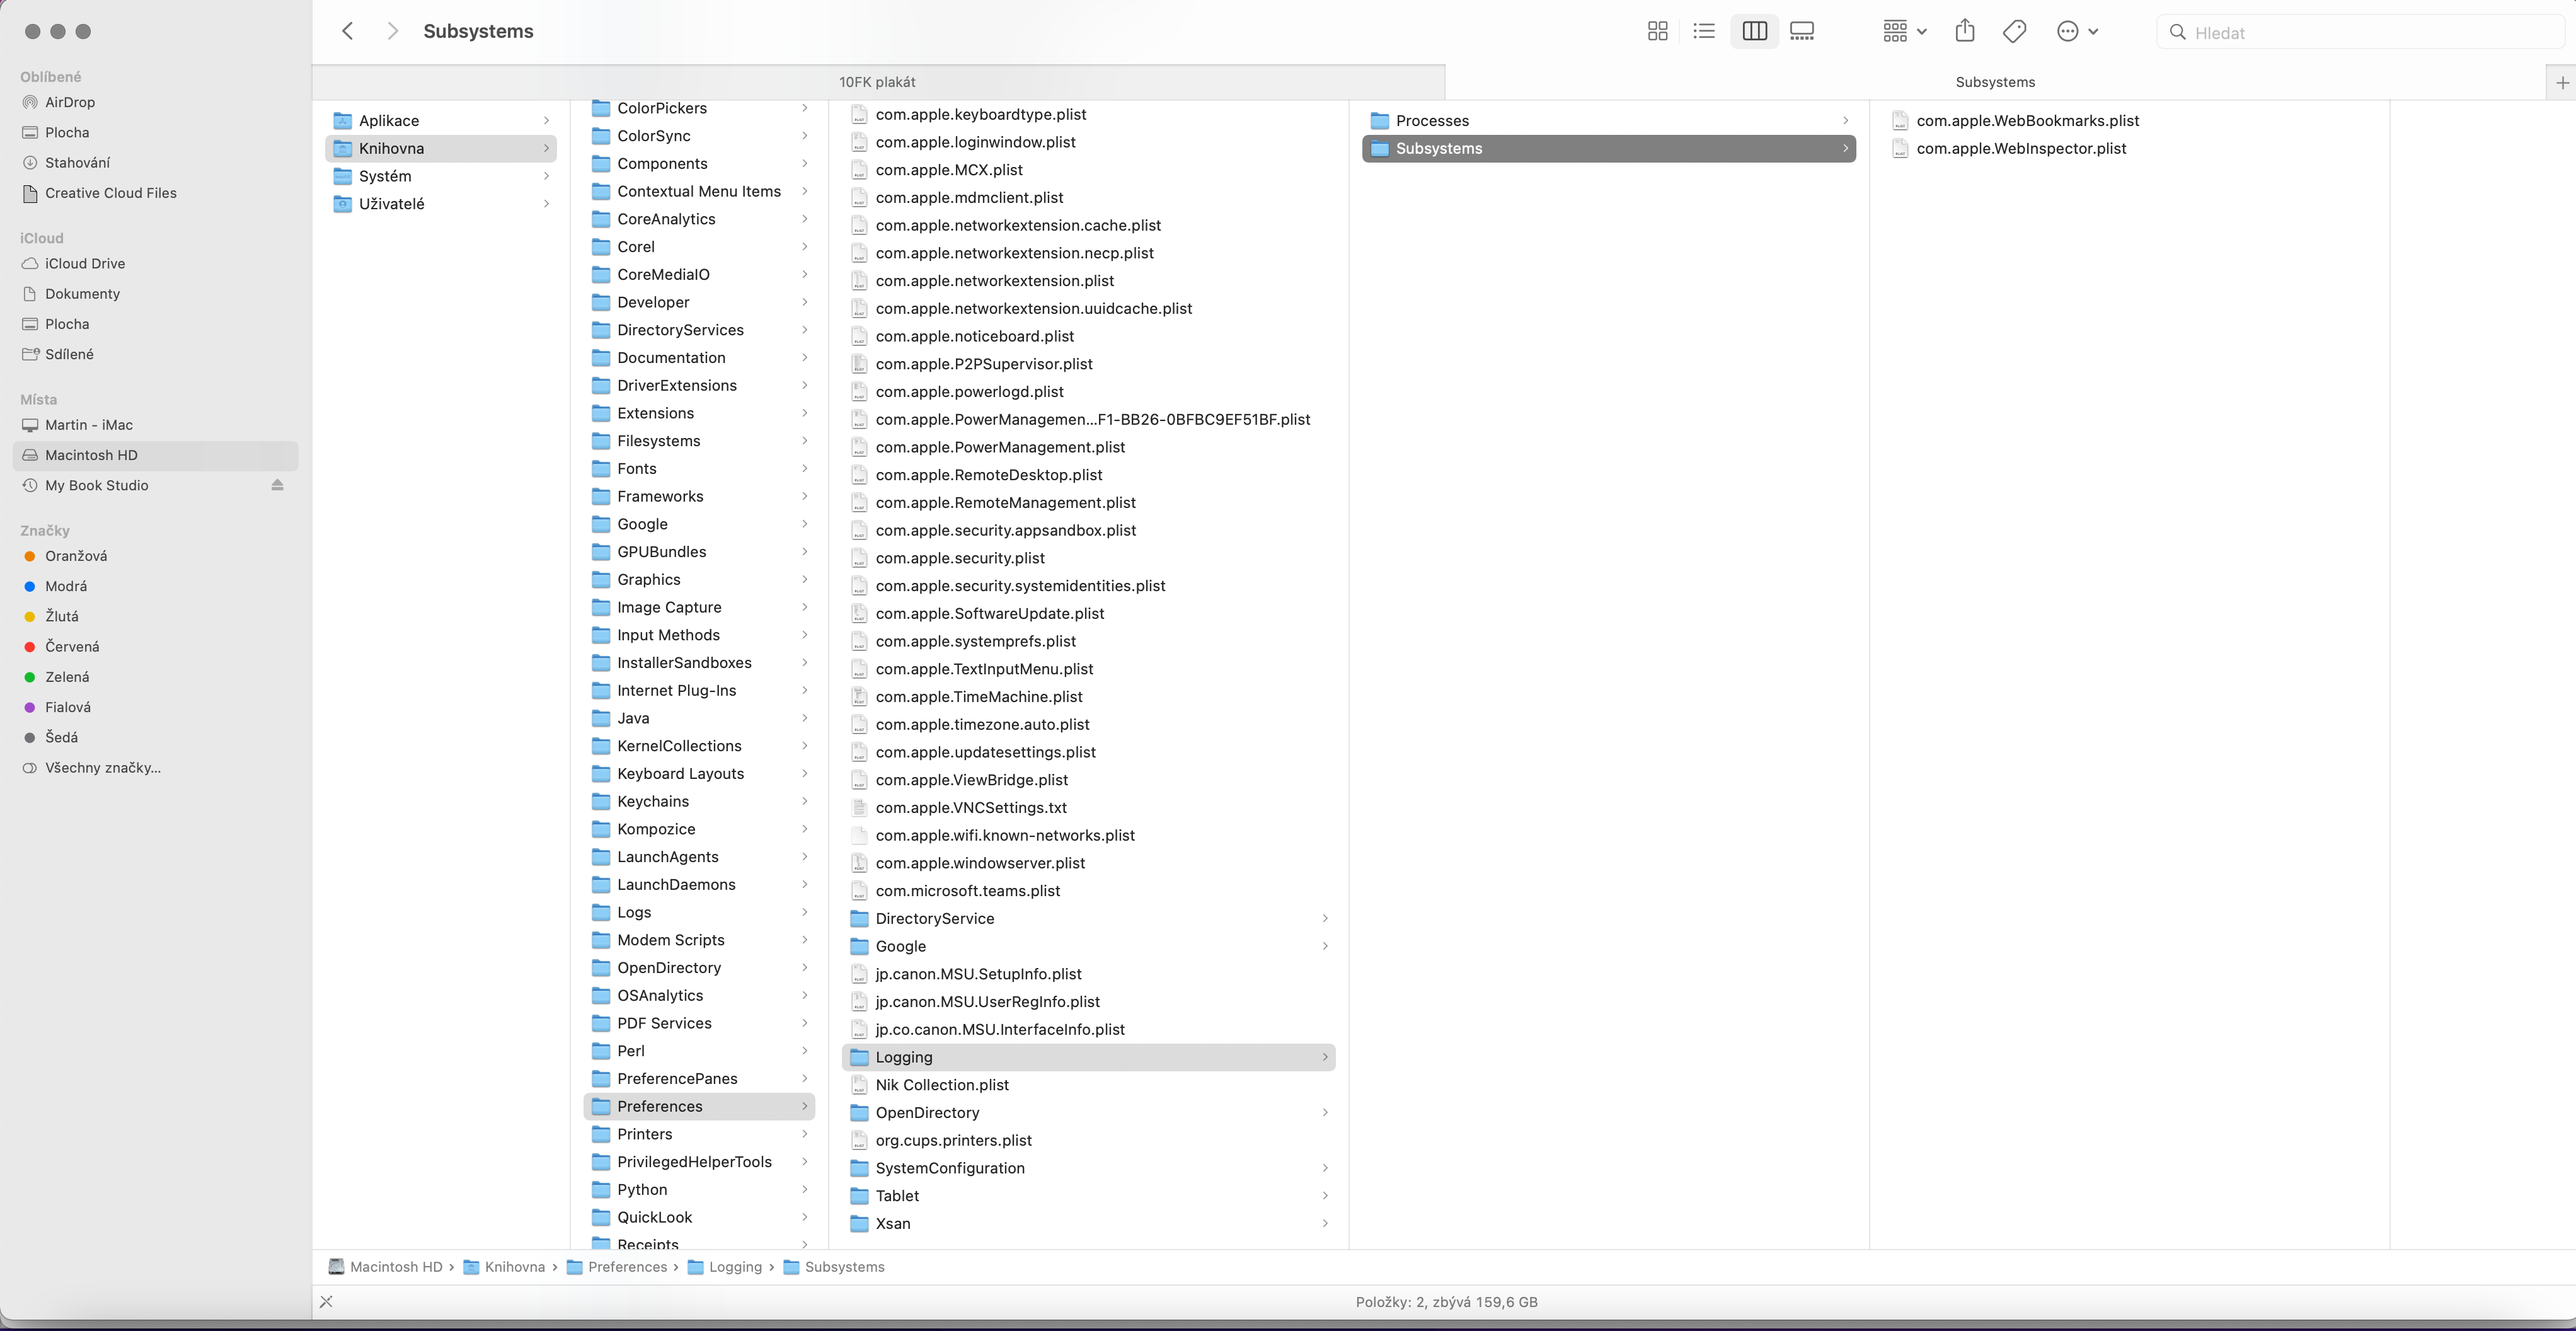Switch to the 10FK plakát tab
The image size is (2576, 1331).
point(877,81)
